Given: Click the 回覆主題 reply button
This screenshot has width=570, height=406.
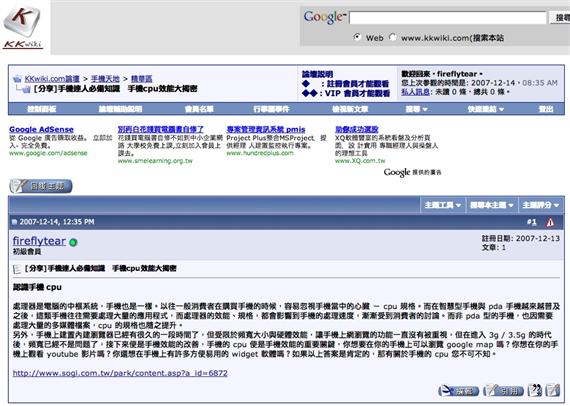Looking at the screenshot, I should pos(41,186).
